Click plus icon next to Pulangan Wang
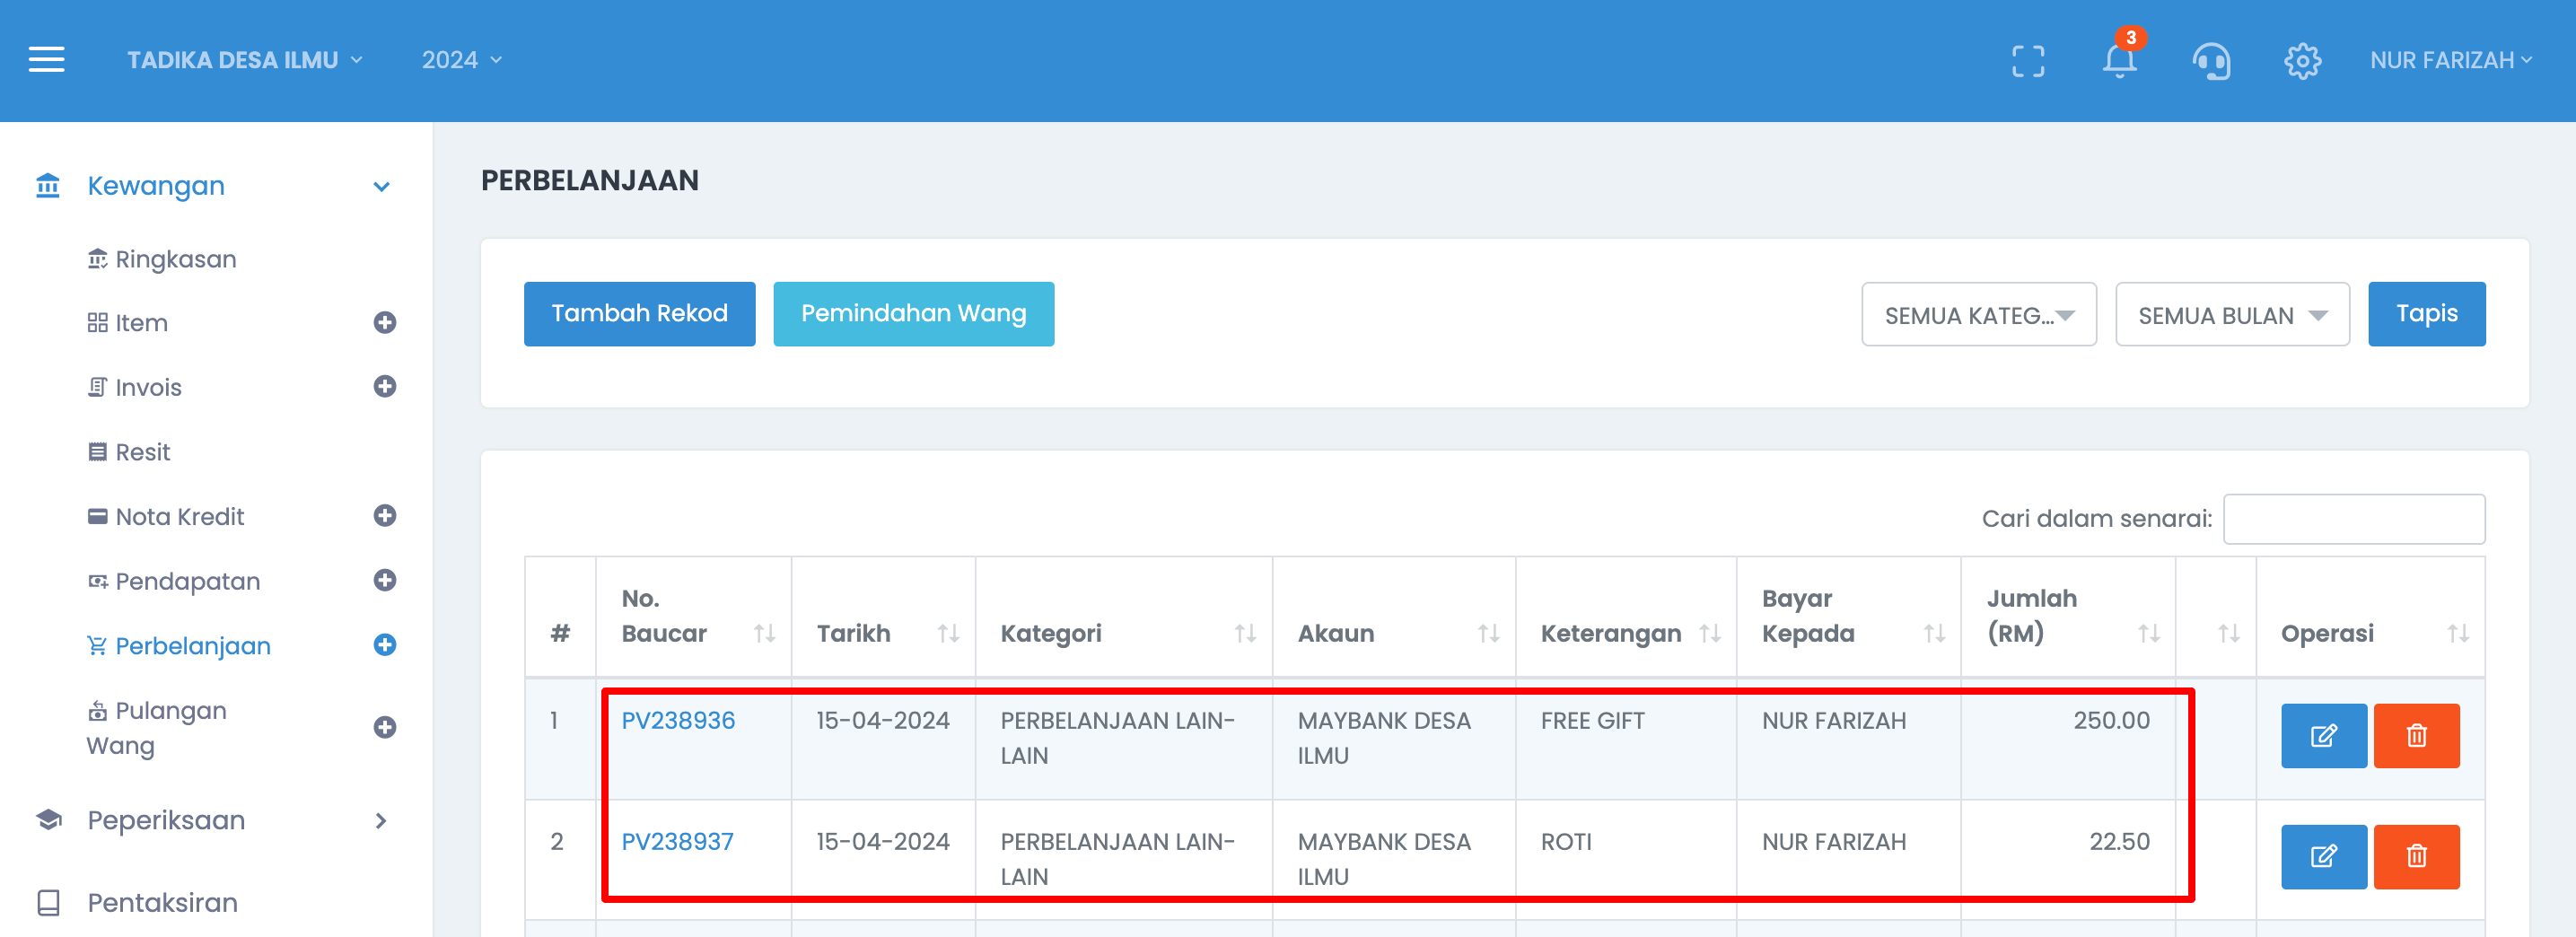2576x937 pixels. pyautogui.click(x=385, y=727)
